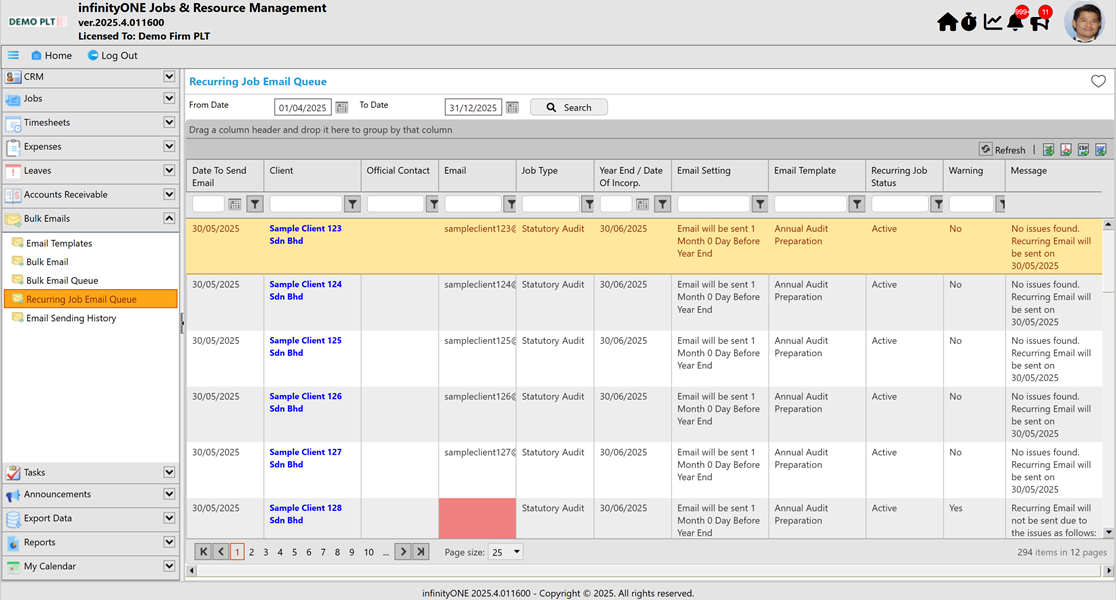Collapse the CRM section chevron
1116x600 pixels.
click(171, 76)
